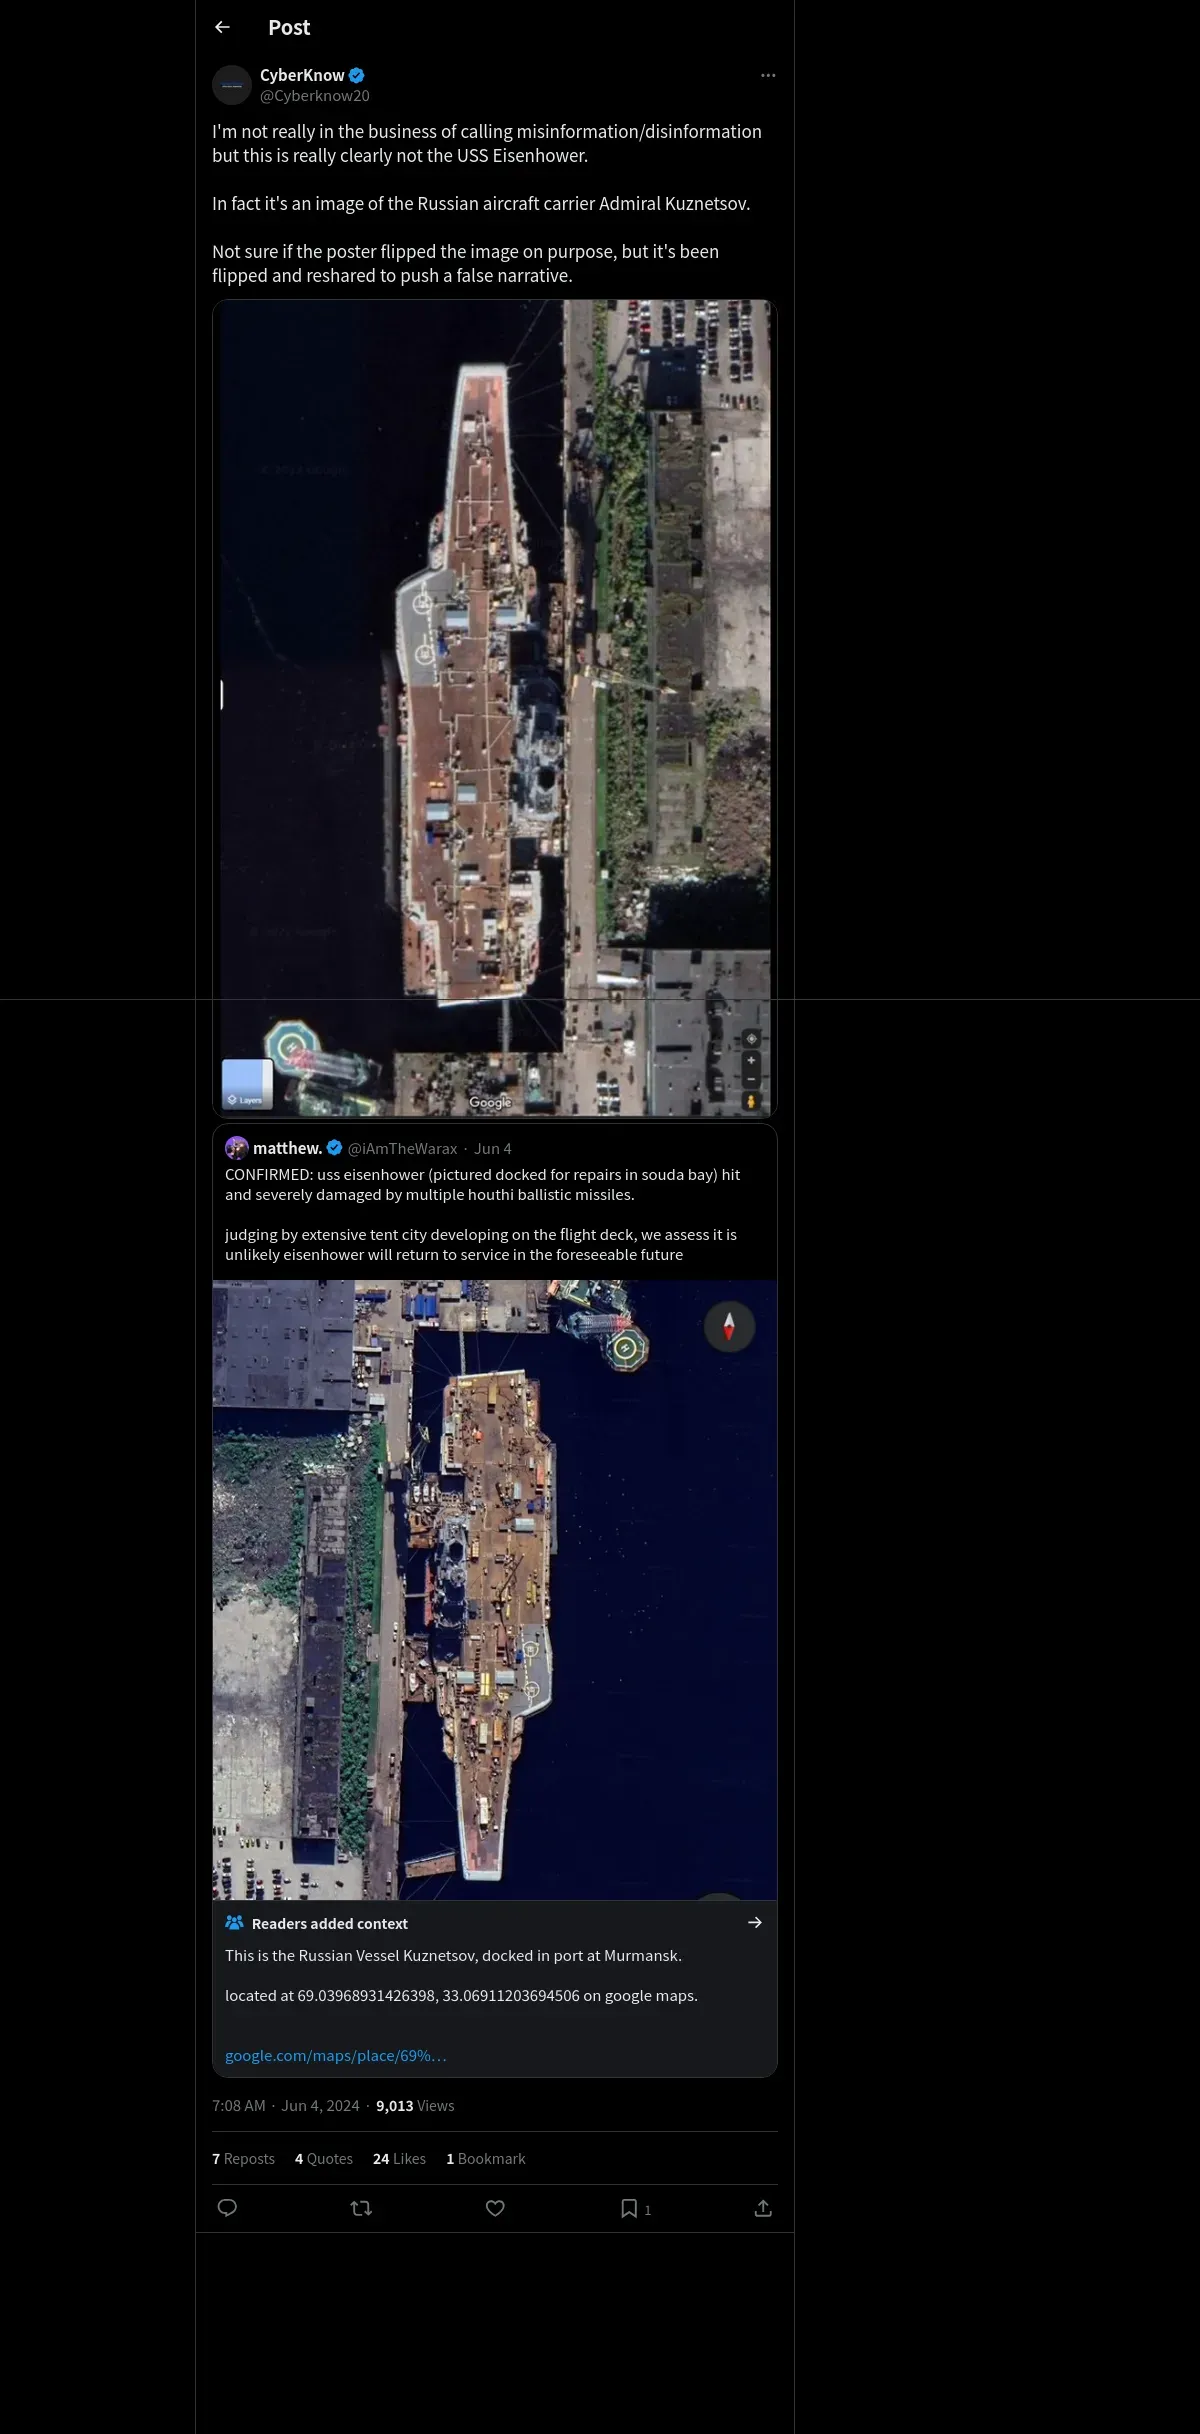This screenshot has height=2434, width=1200.
Task: View the 4 Quotes list
Action: click(x=324, y=2158)
